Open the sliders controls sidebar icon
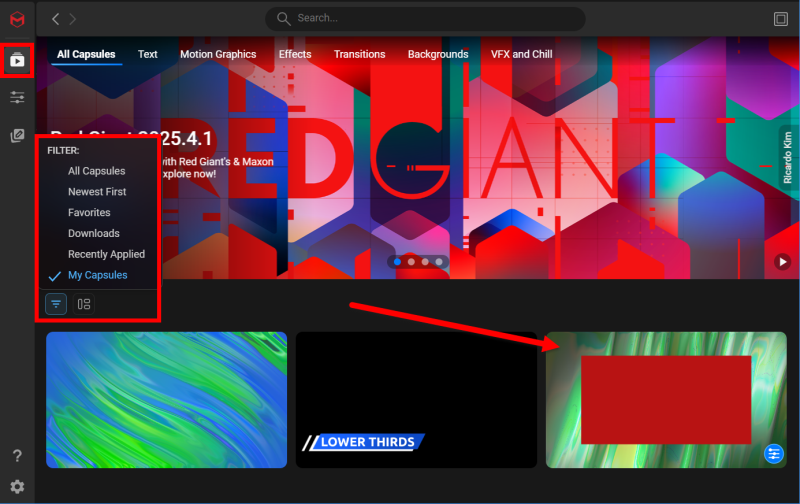 coord(17,97)
